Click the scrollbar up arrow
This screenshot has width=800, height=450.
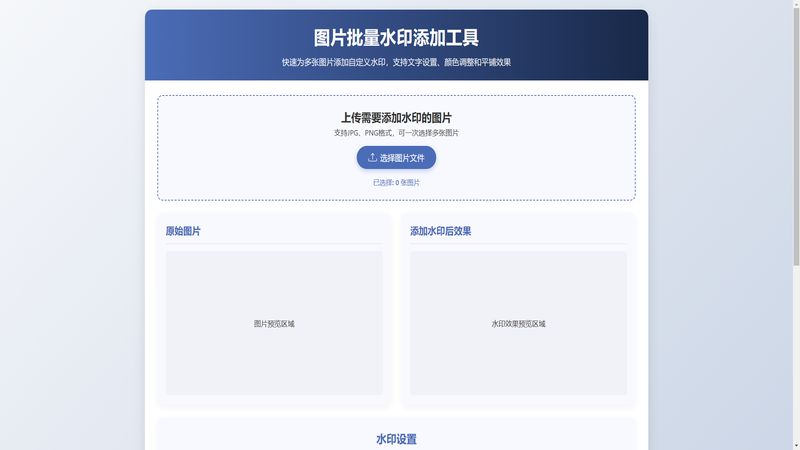[x=795, y=5]
